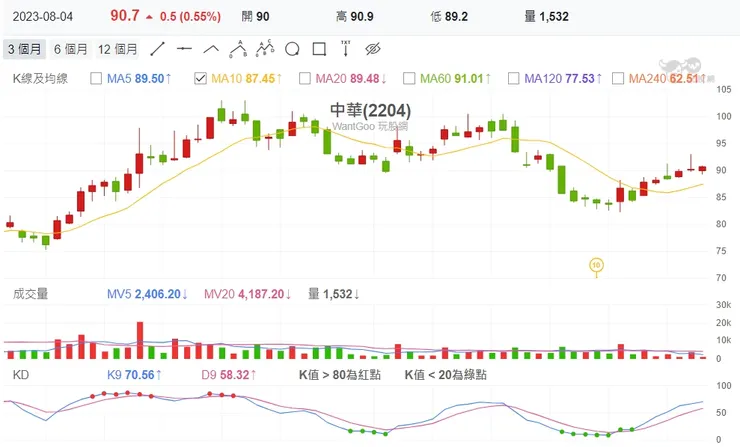
Task: Click the K9 70.56 value
Action: click(134, 375)
